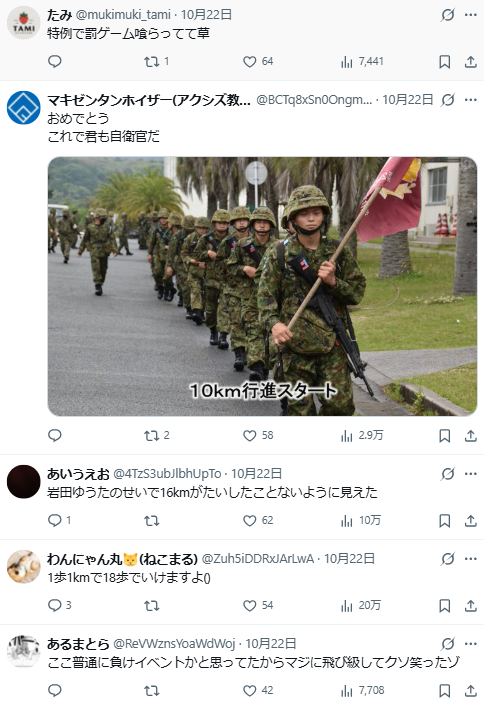Share たみ's tweet via upload icon

[470, 62]
